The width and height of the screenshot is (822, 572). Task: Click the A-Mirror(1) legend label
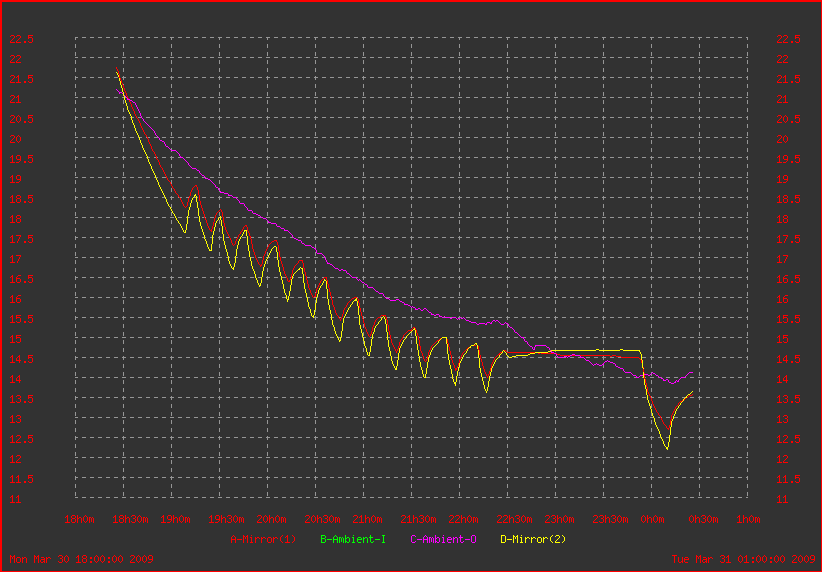(263, 539)
